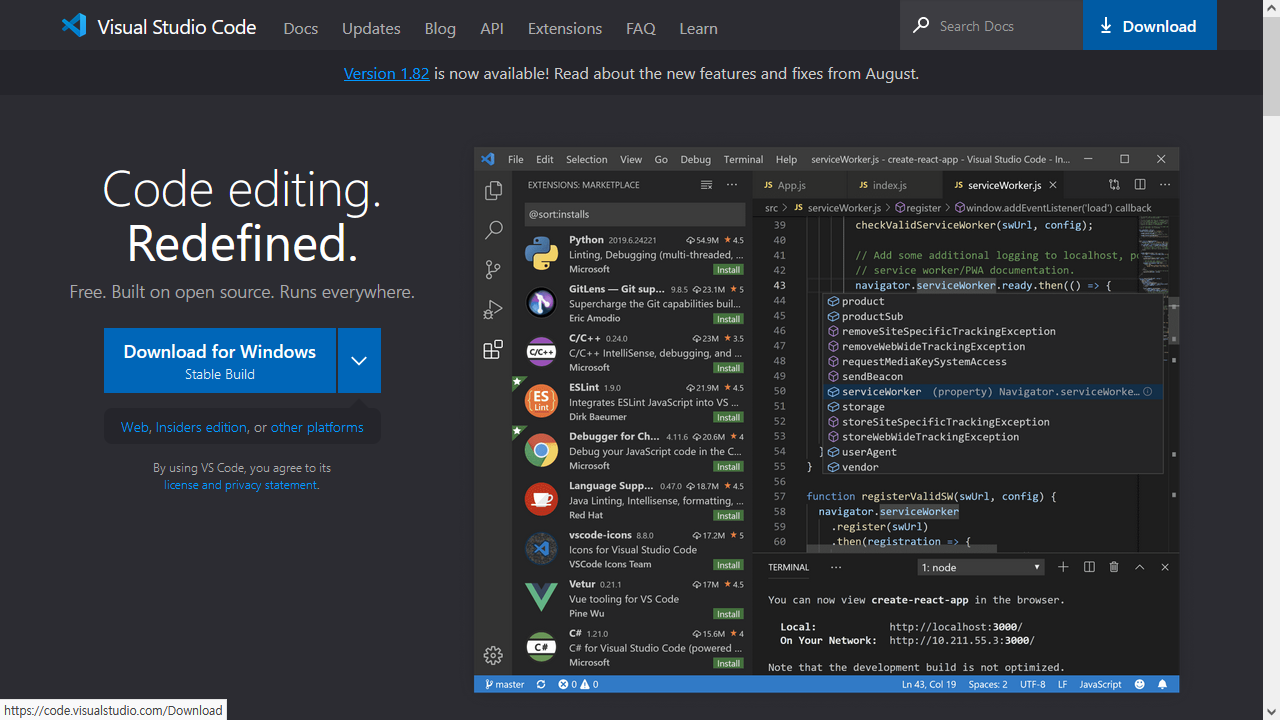
Task: Click the ESLint extension icon
Action: click(541, 401)
